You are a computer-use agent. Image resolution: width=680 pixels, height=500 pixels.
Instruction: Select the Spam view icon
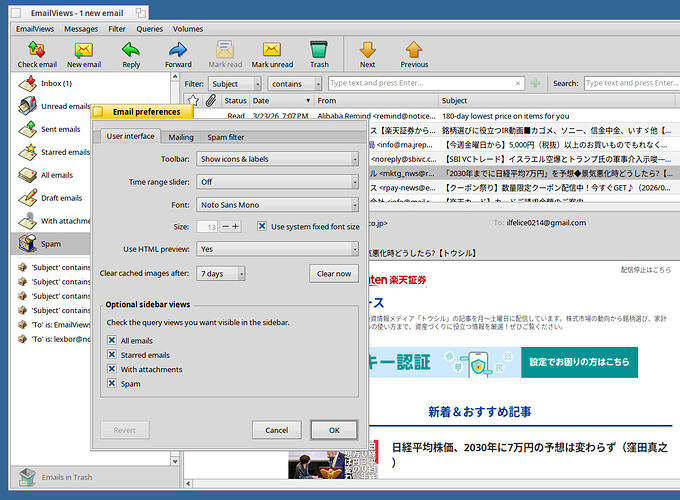click(x=28, y=244)
